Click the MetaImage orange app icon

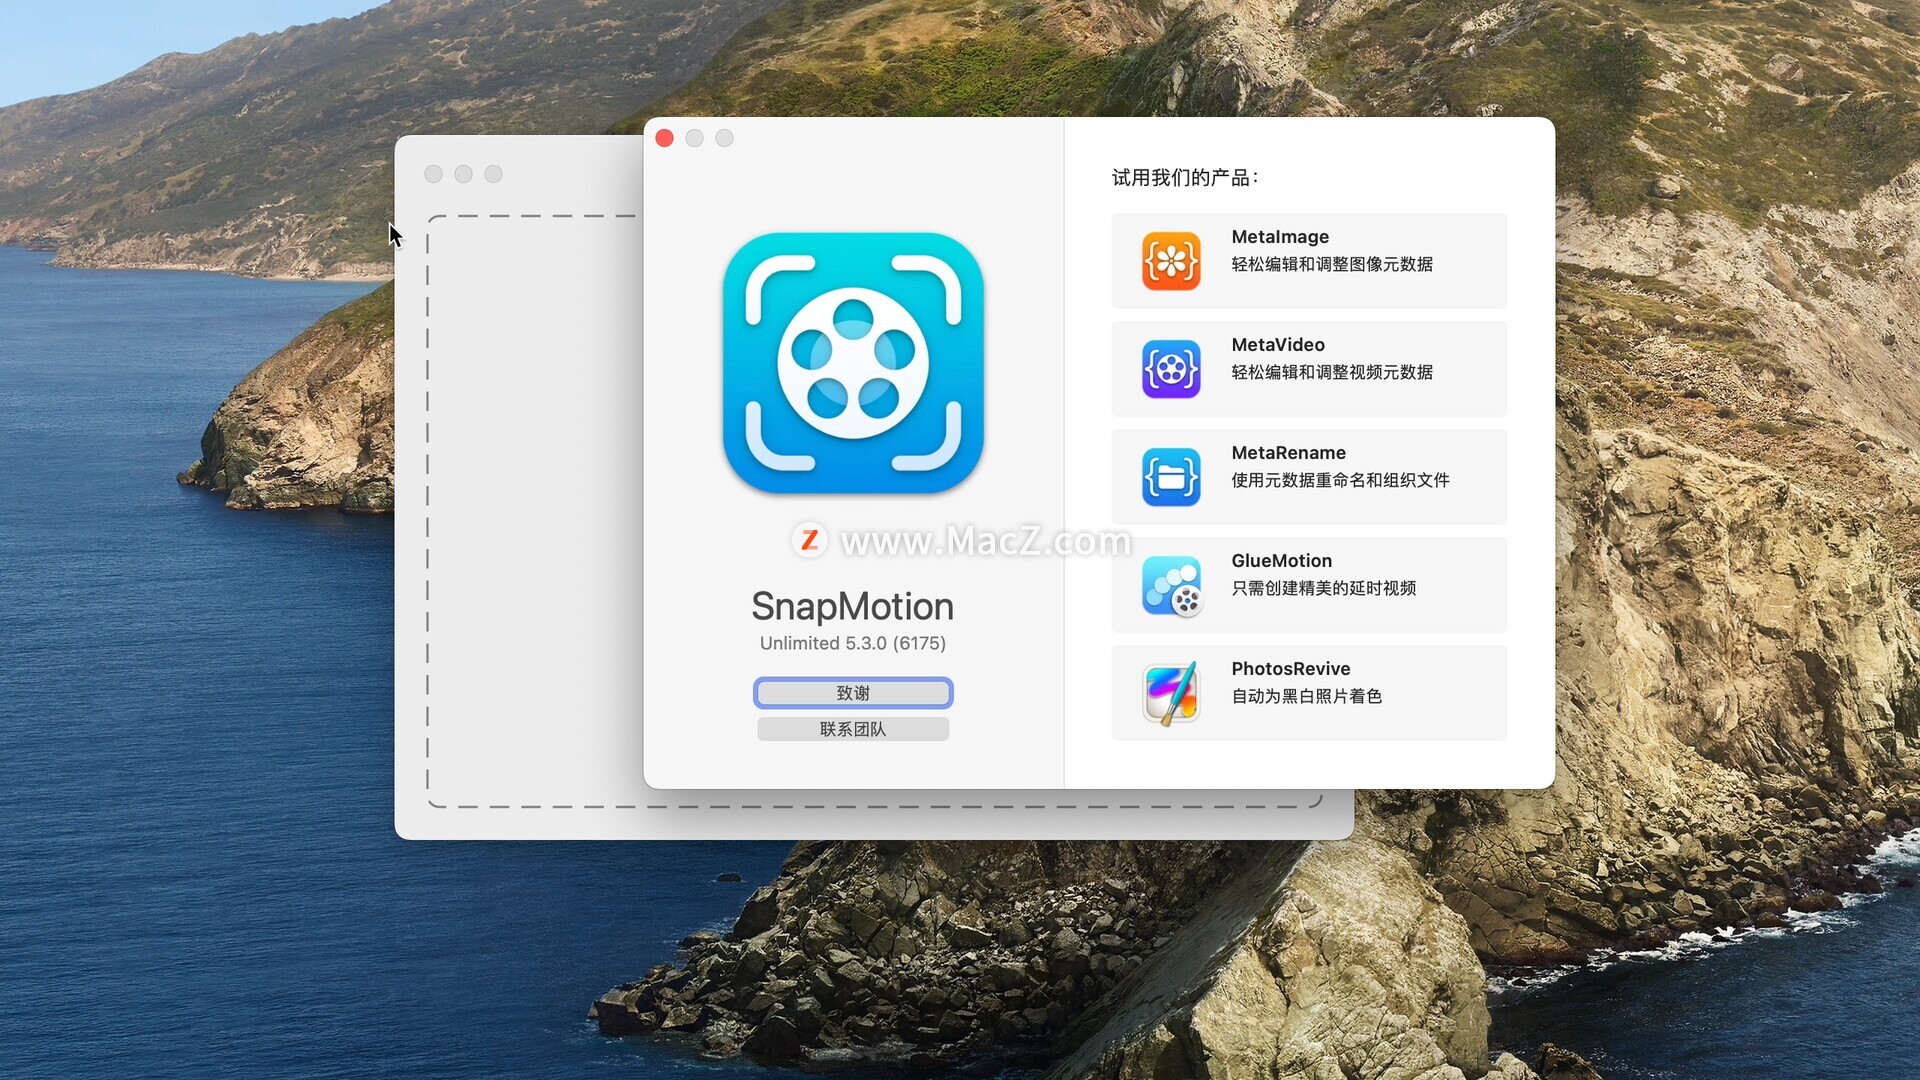coord(1171,261)
